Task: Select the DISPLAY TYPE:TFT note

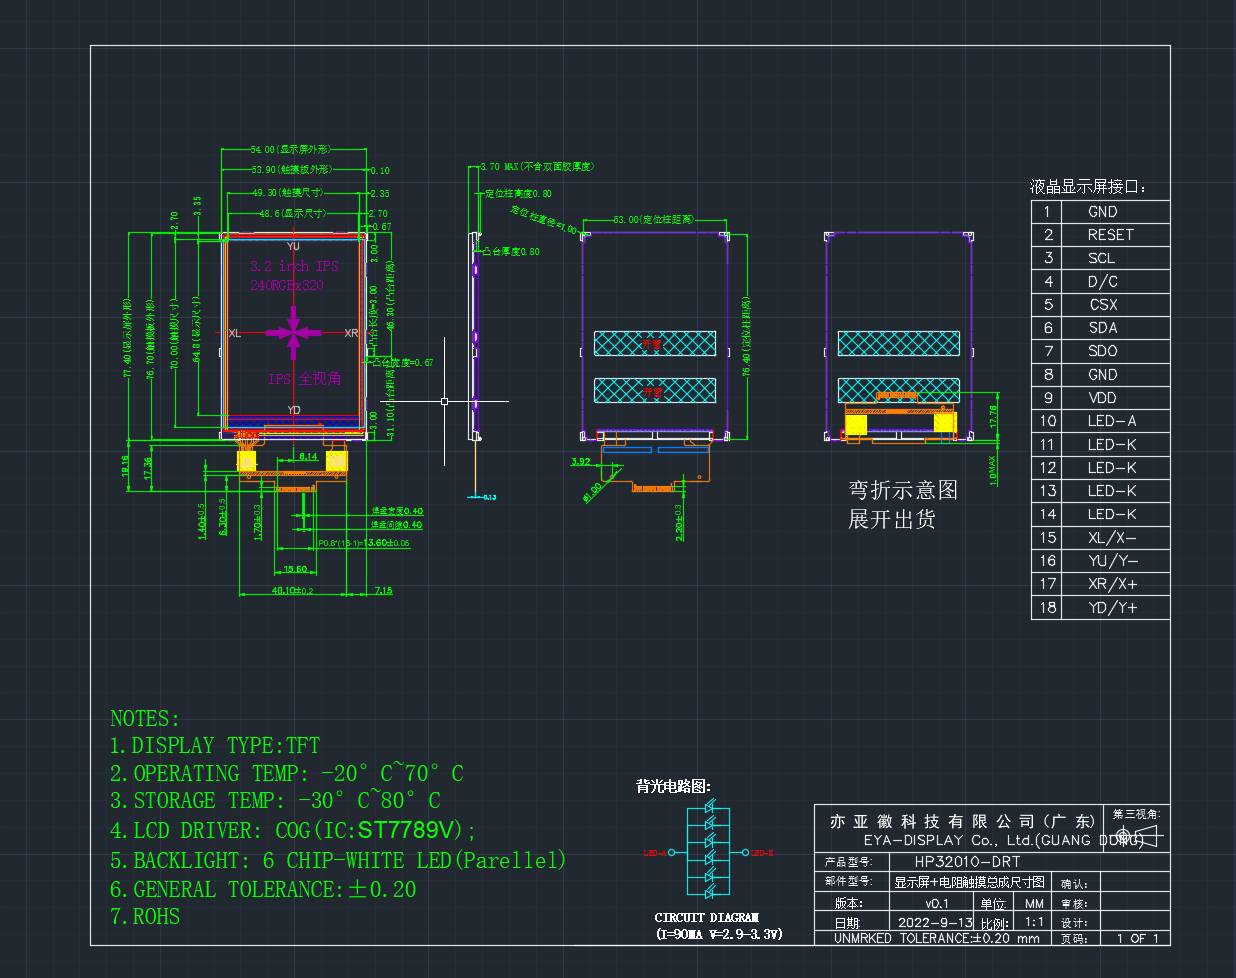Action: pyautogui.click(x=215, y=746)
